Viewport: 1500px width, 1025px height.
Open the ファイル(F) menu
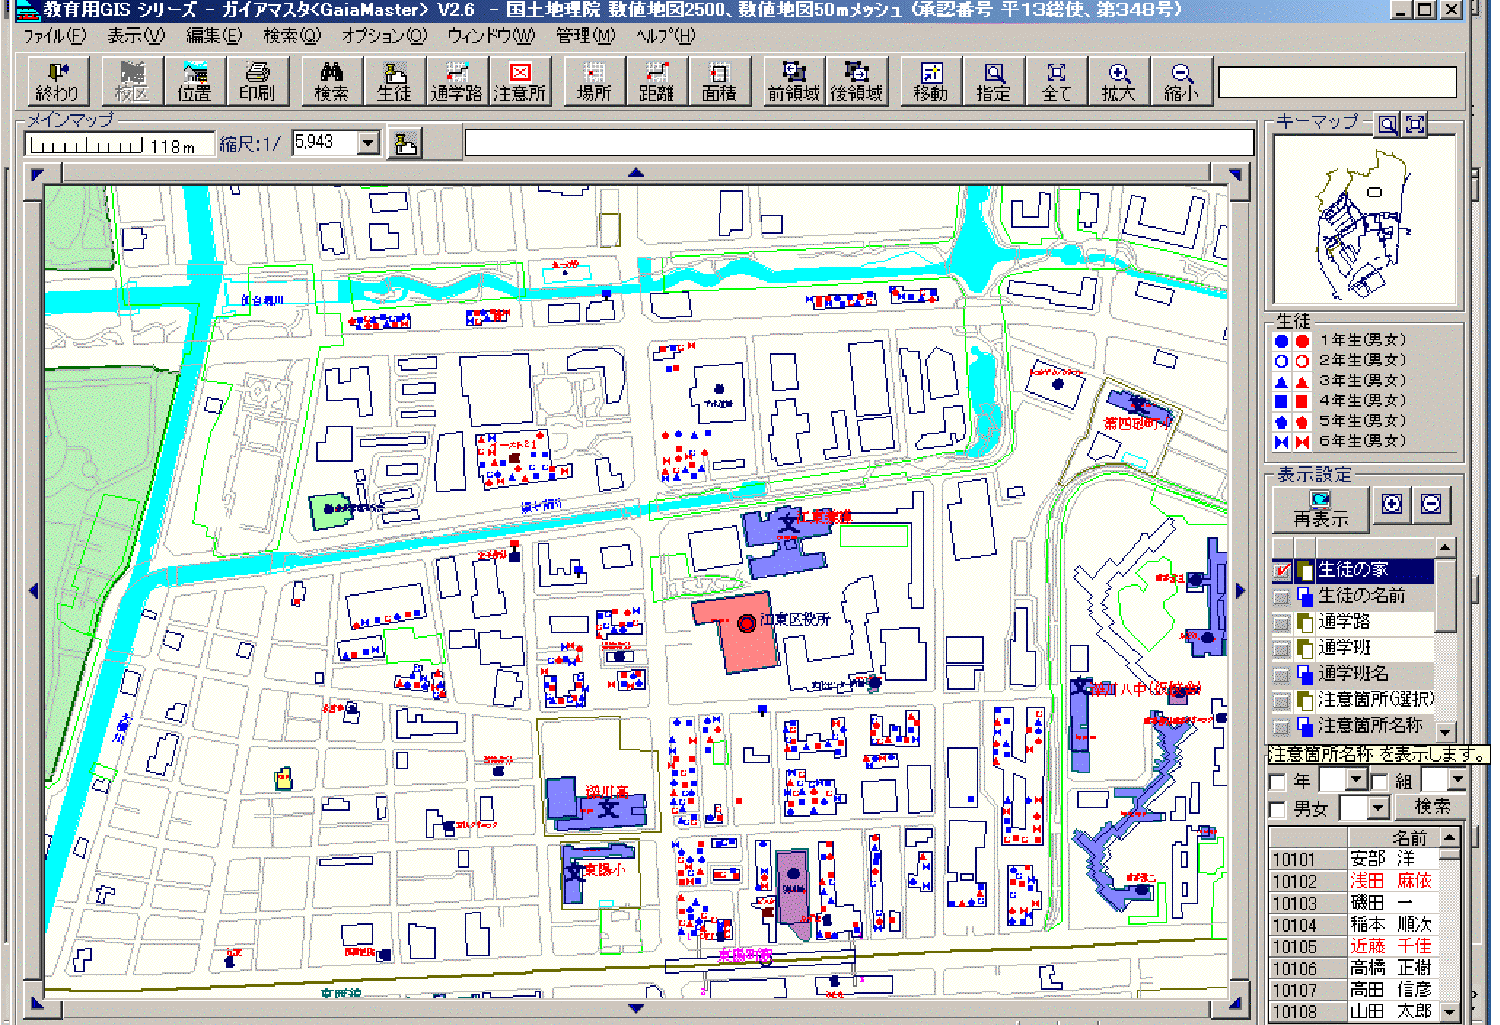pyautogui.click(x=55, y=36)
